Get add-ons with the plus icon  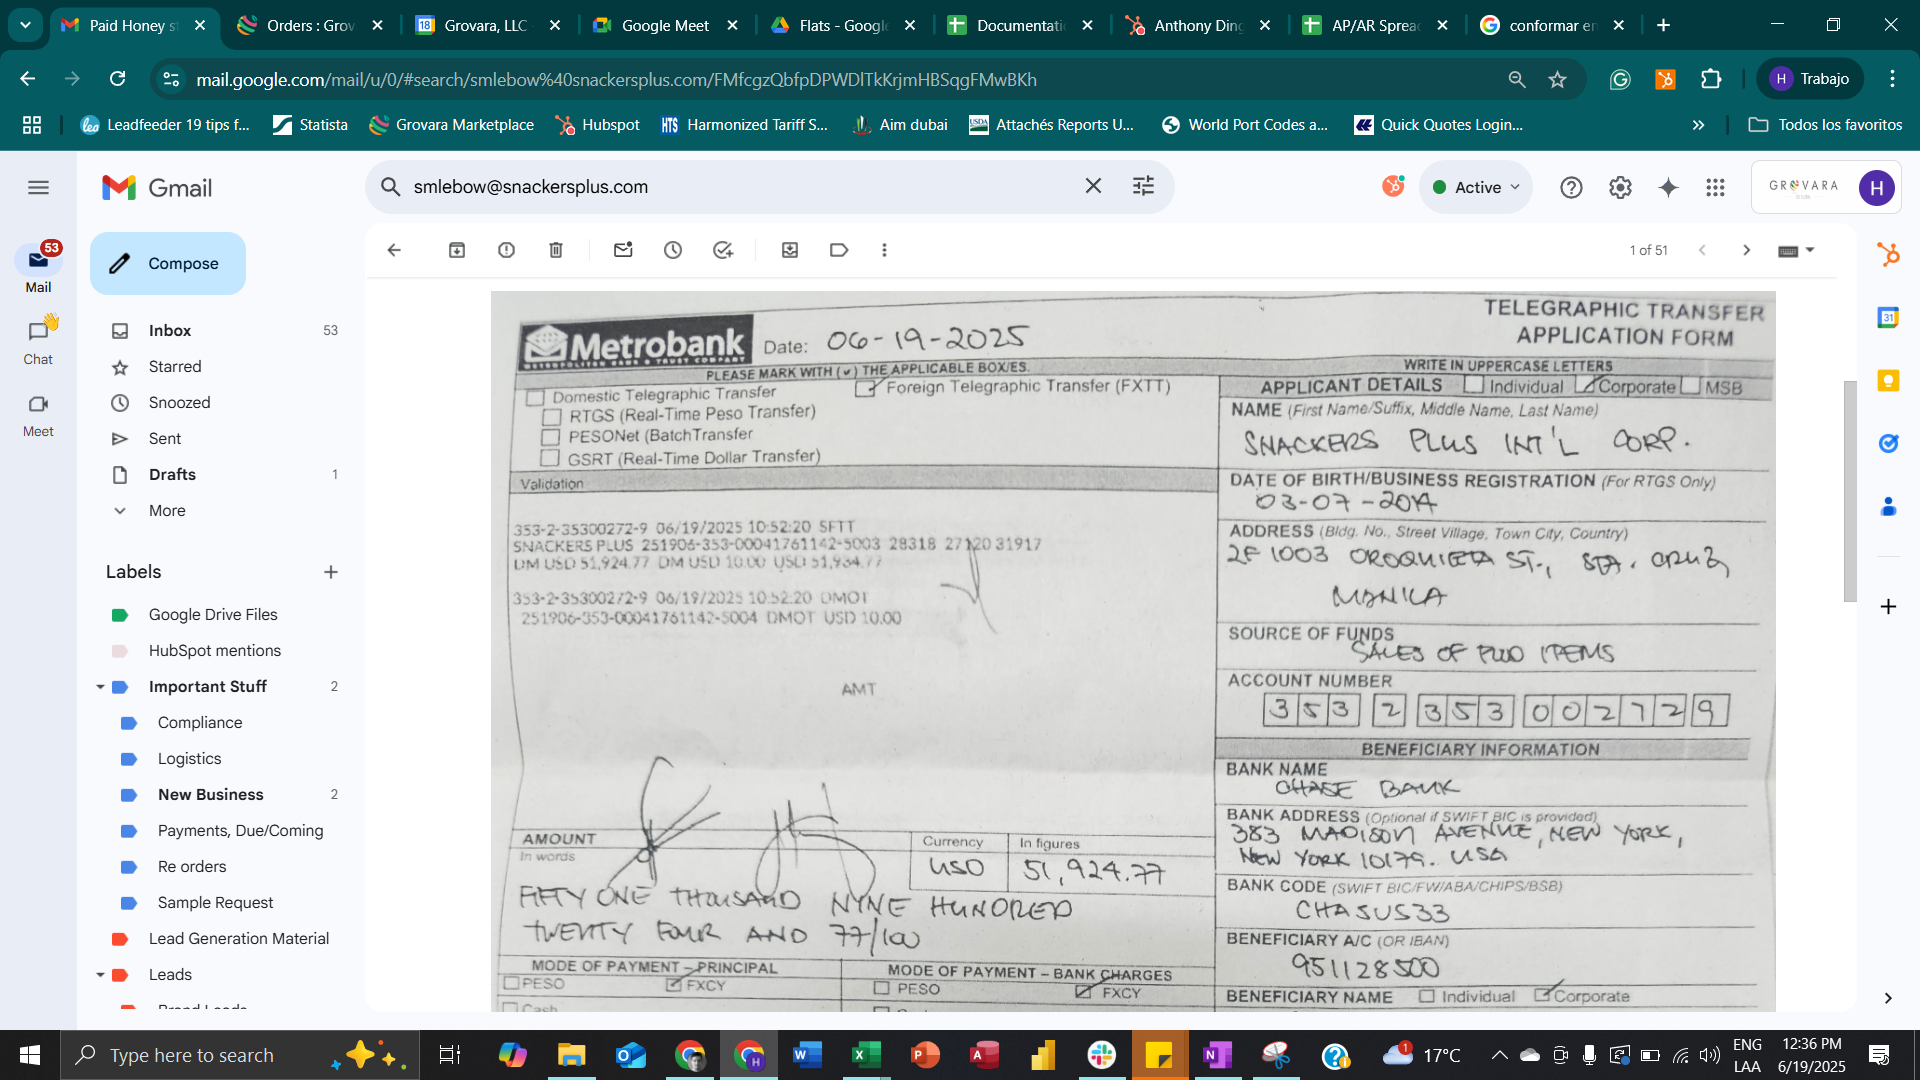pos(1888,607)
